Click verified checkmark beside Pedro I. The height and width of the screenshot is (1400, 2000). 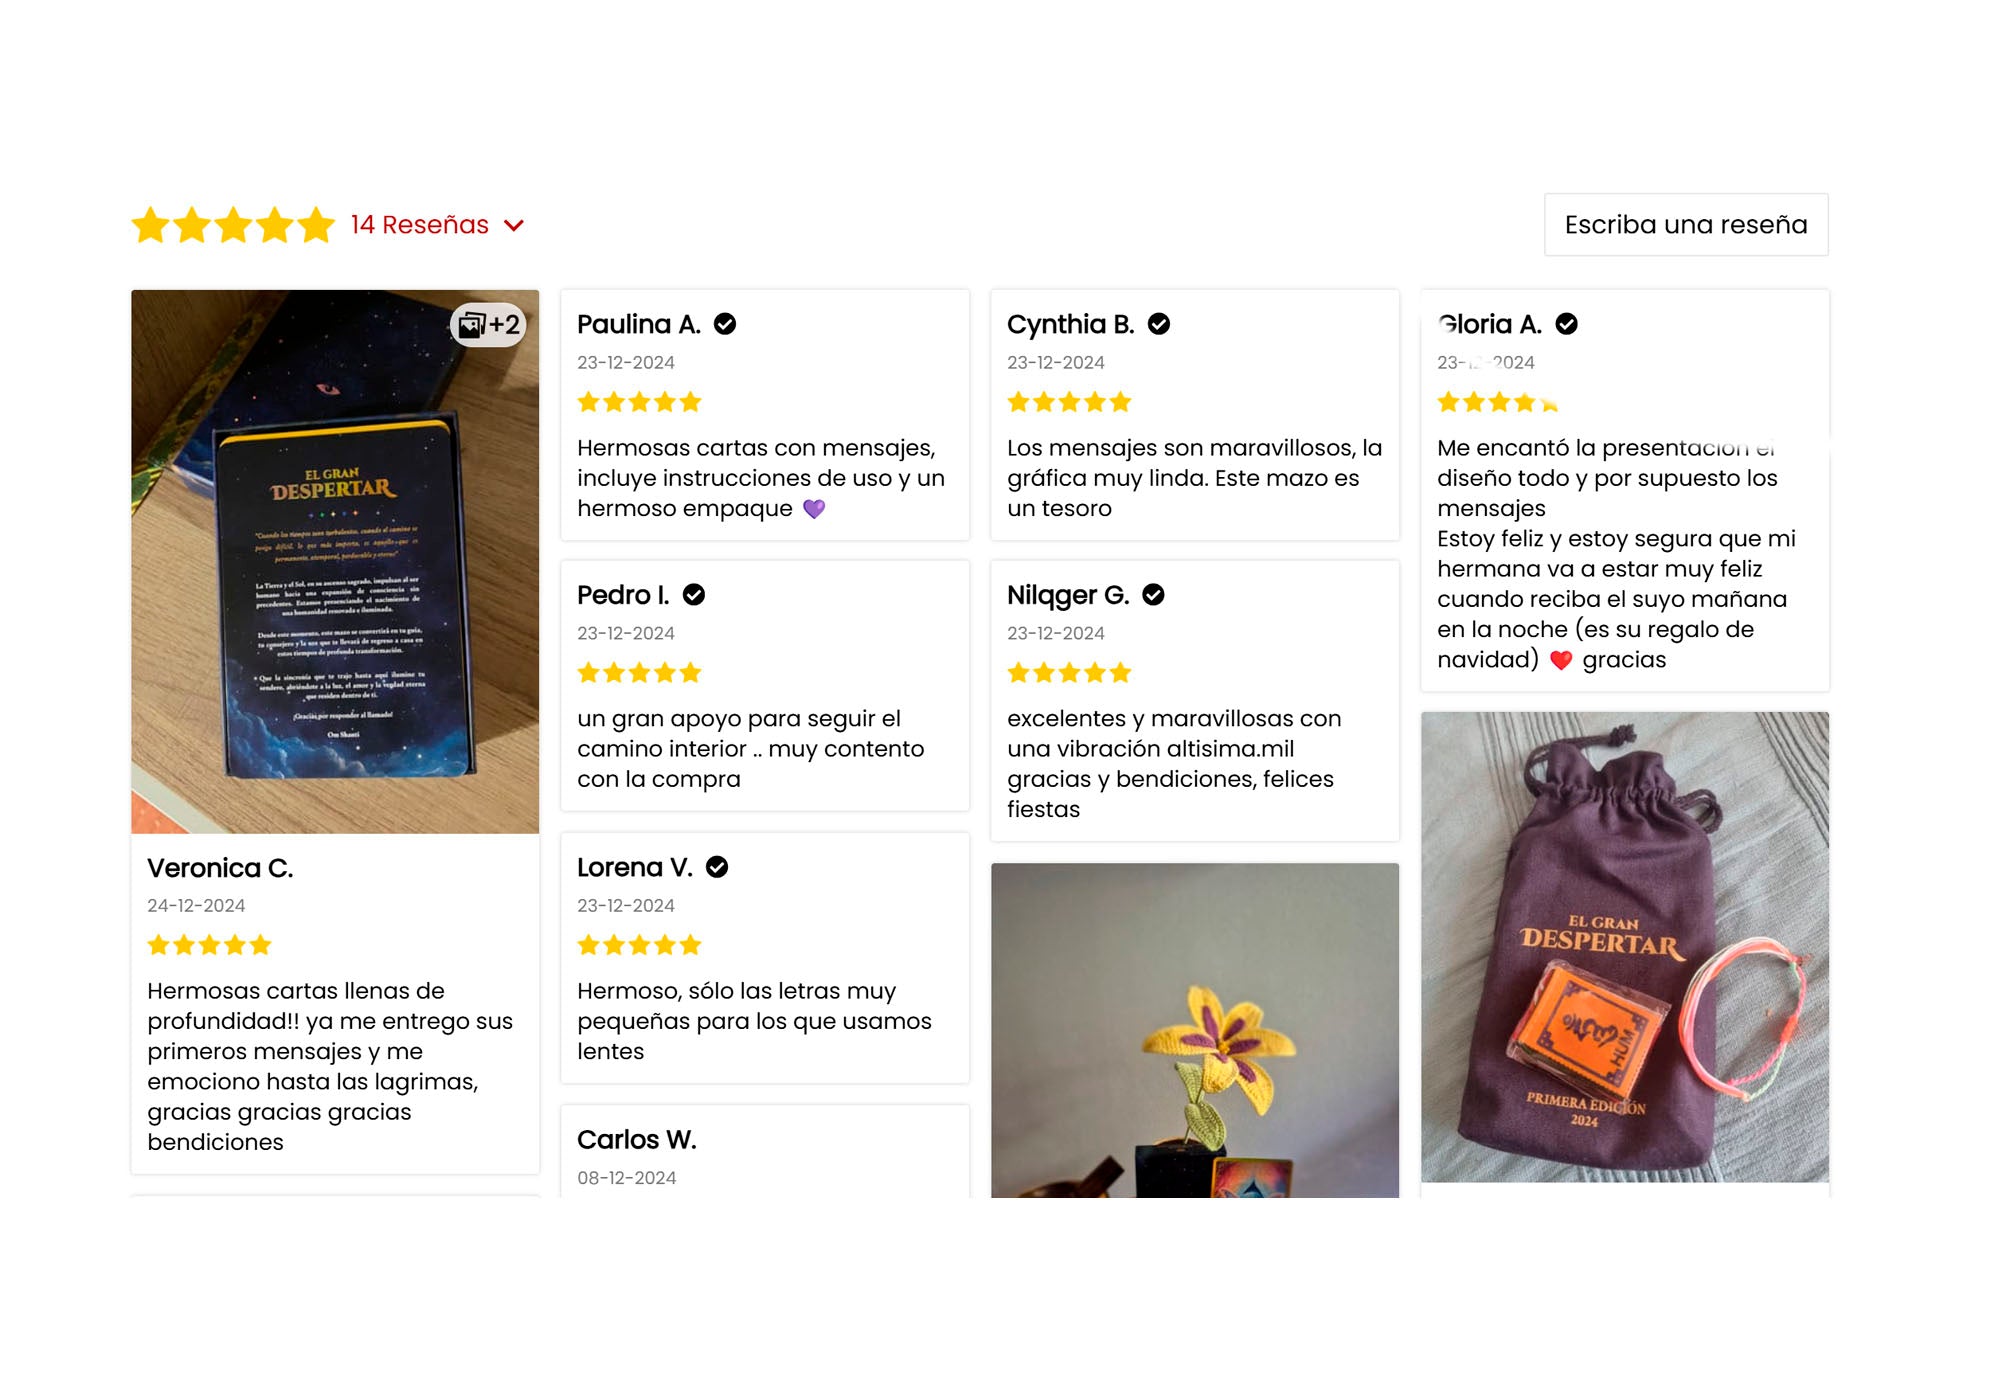click(x=694, y=595)
